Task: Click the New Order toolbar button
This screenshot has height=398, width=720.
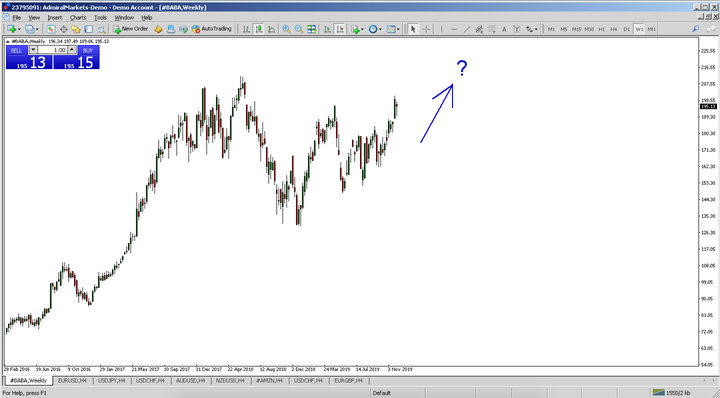Action: pyautogui.click(x=131, y=29)
